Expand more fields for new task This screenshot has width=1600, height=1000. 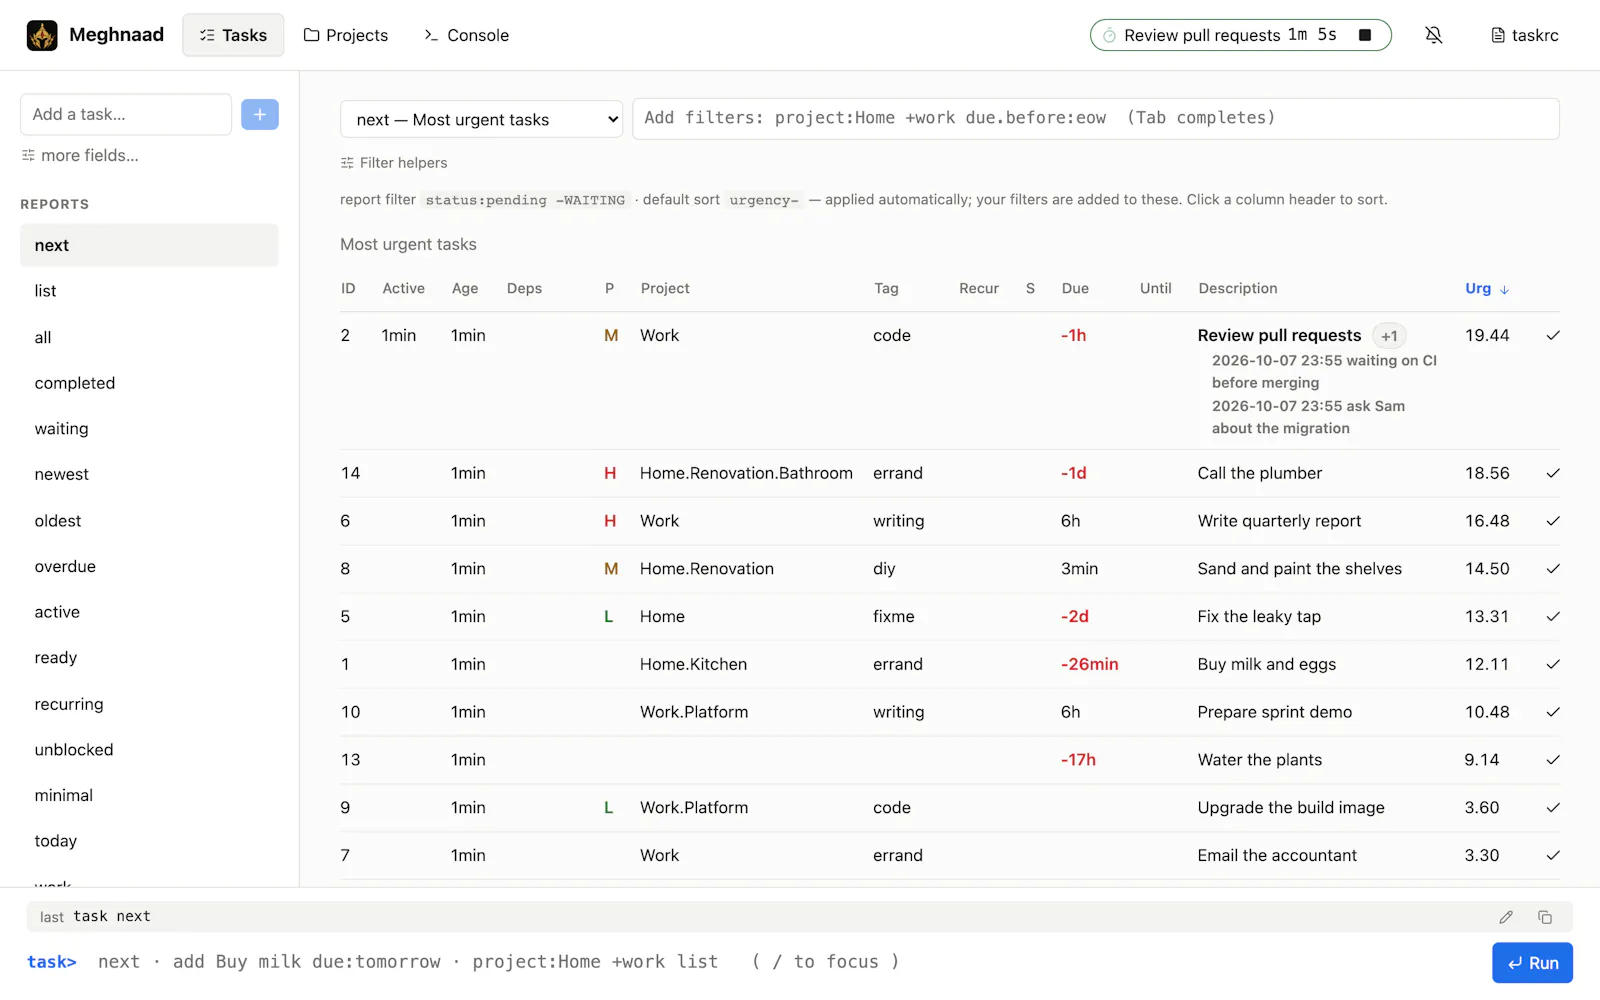(x=80, y=155)
